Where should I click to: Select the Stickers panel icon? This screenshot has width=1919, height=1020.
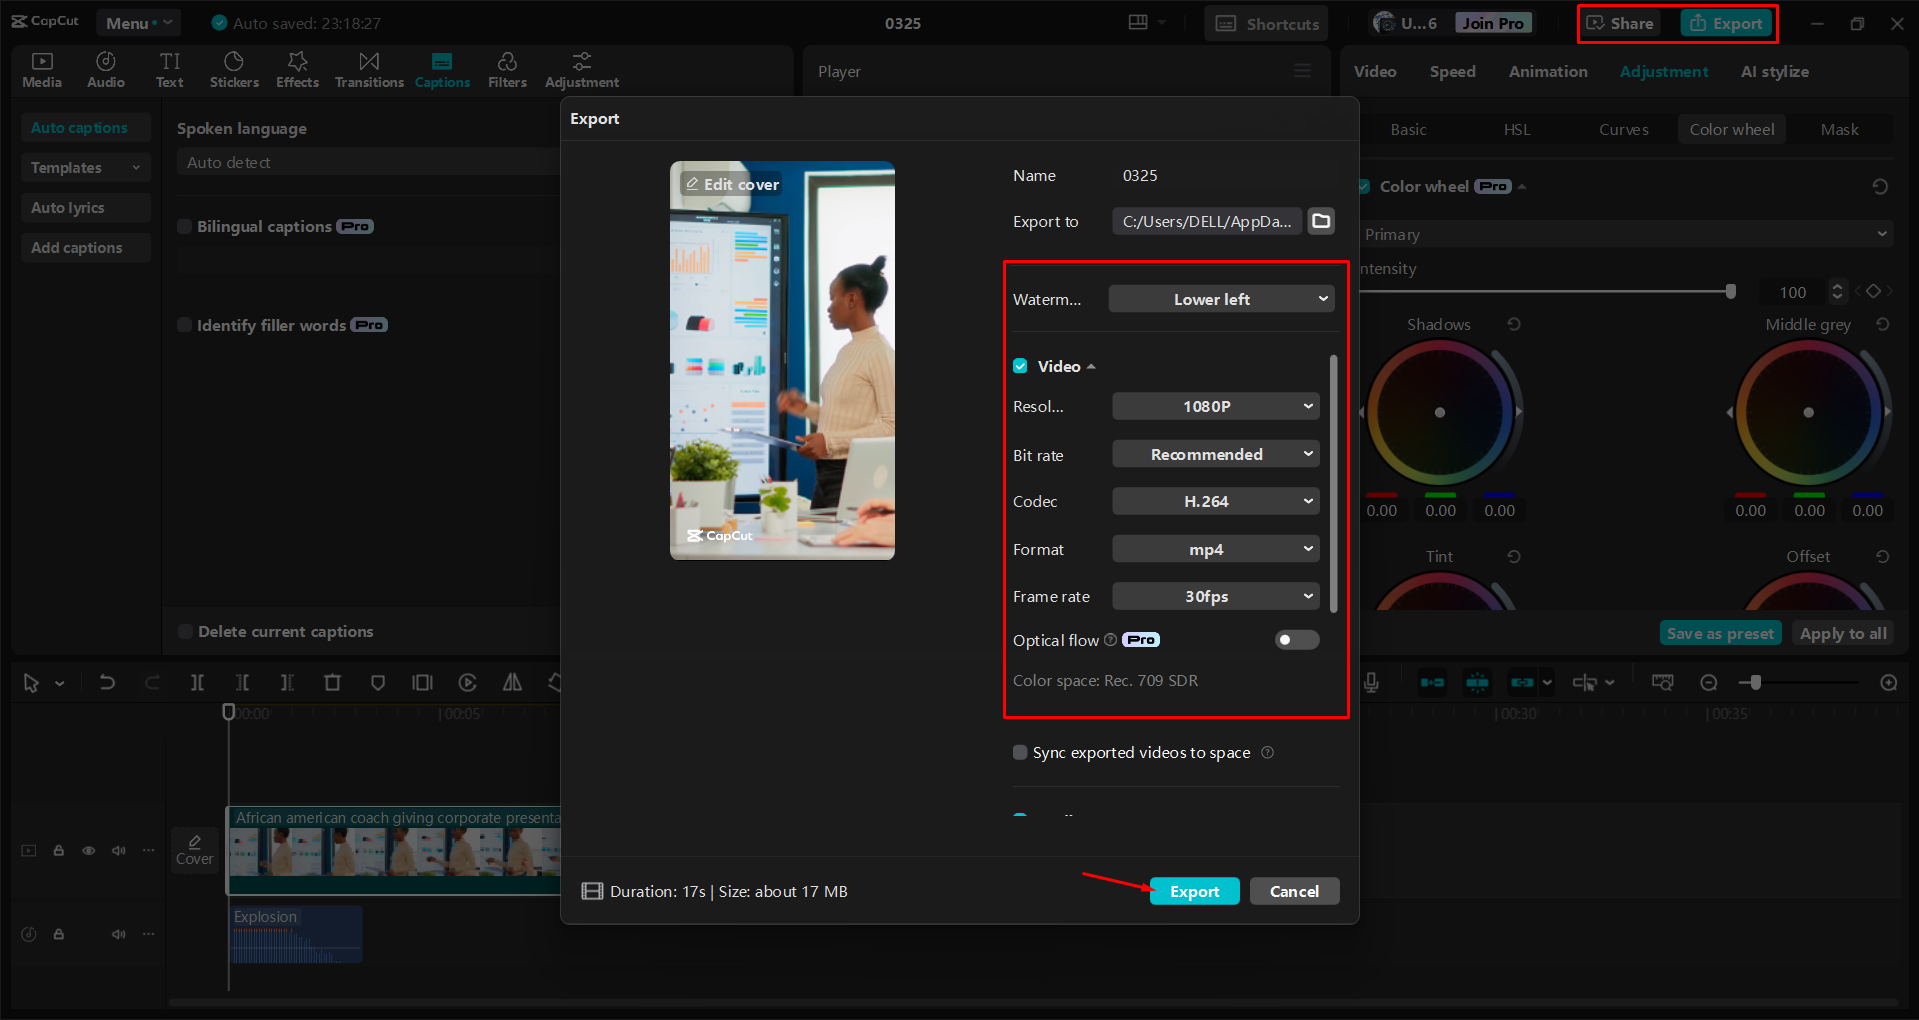(x=234, y=69)
